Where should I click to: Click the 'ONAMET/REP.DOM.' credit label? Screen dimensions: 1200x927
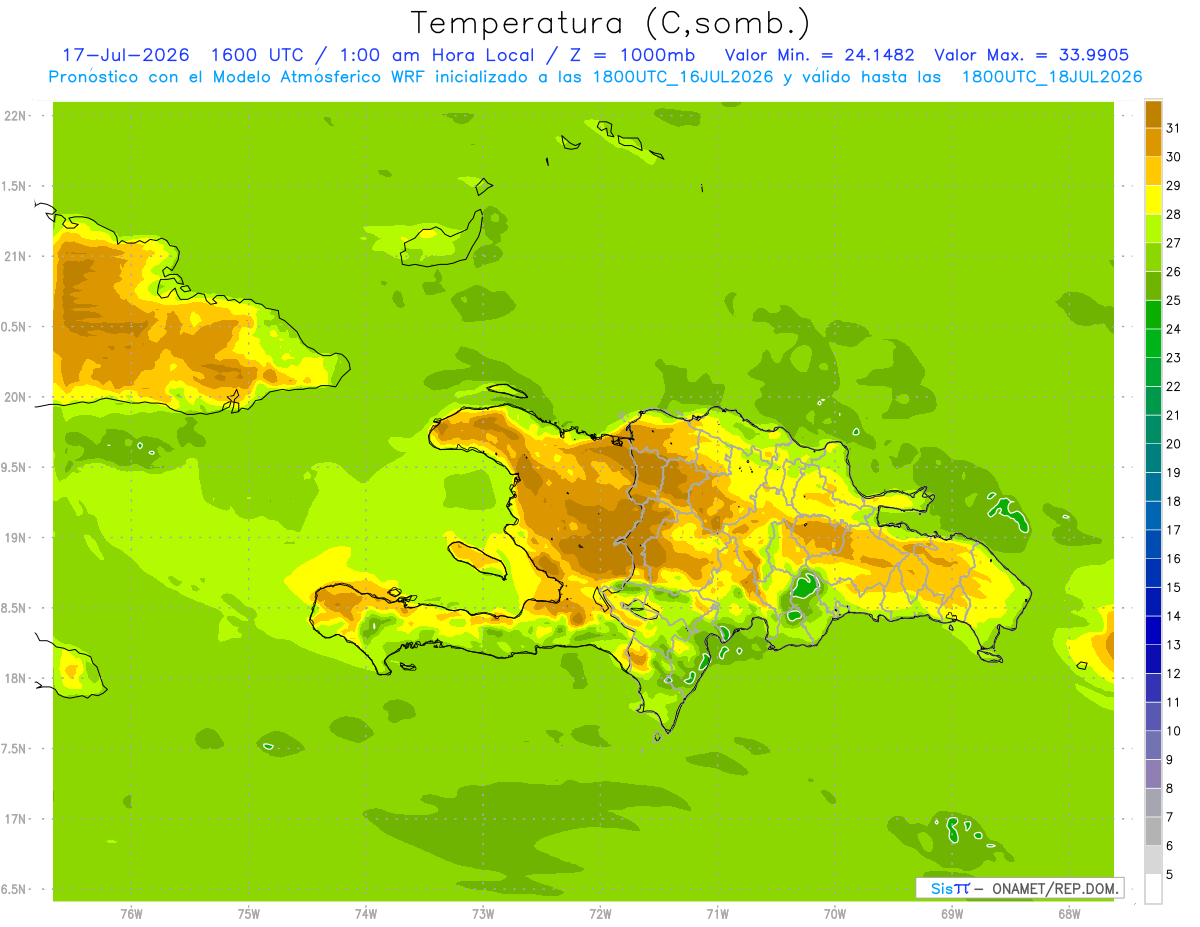pos(1055,888)
